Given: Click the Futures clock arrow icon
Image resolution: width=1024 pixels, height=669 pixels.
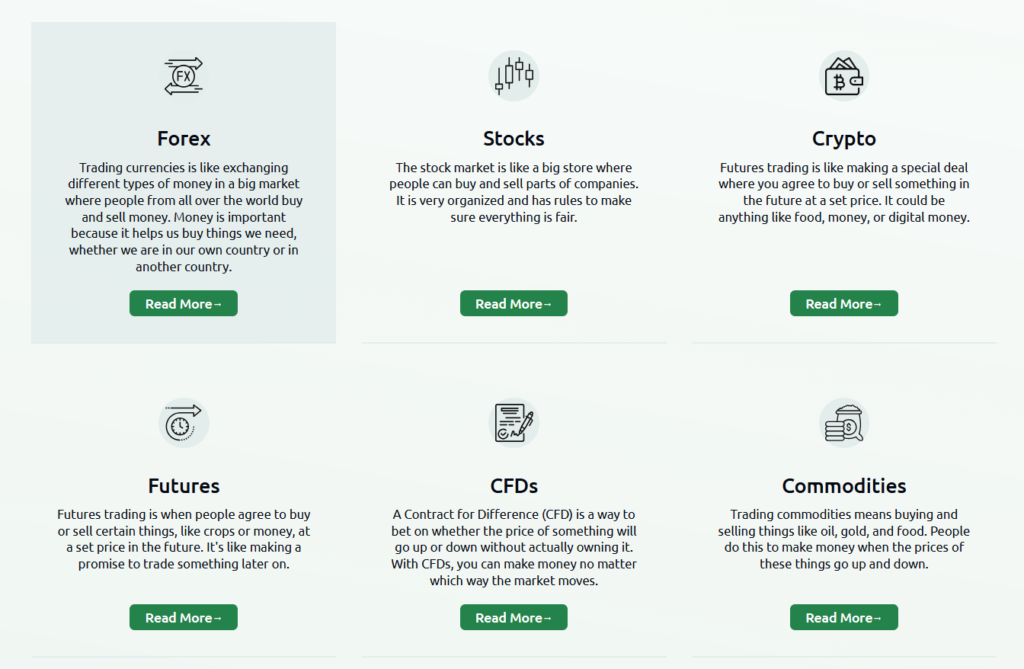Looking at the screenshot, I should [183, 423].
